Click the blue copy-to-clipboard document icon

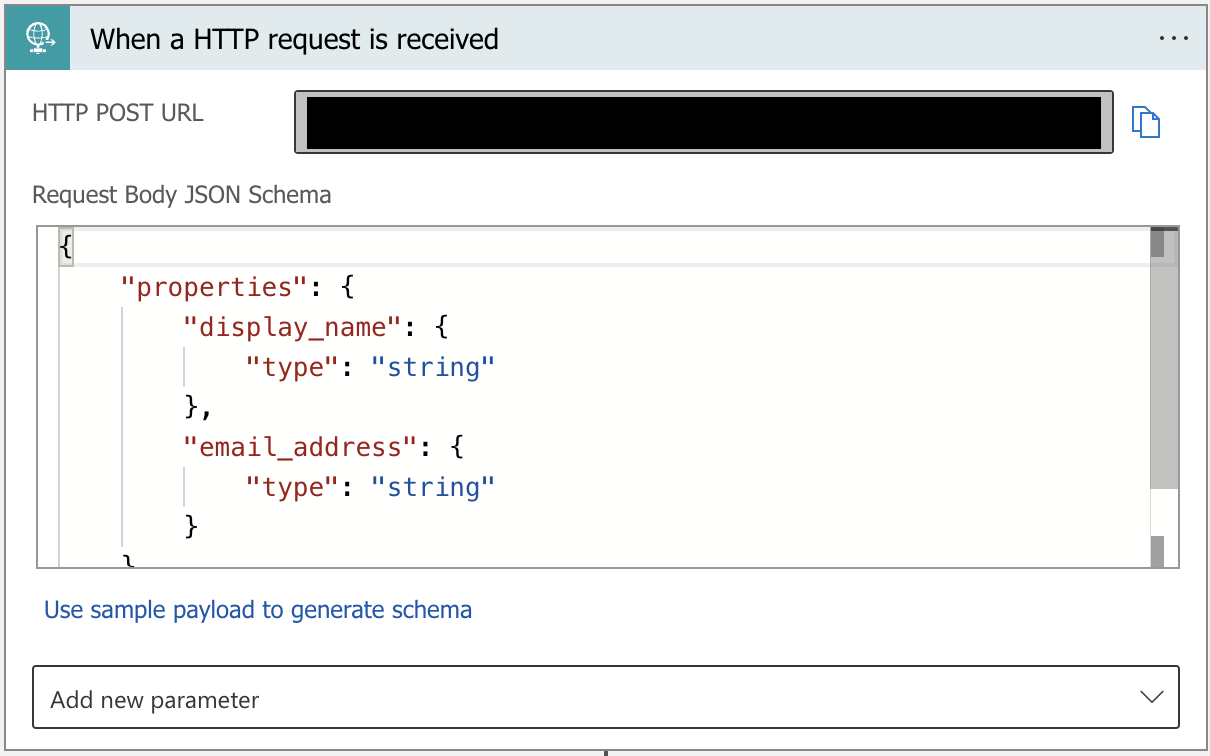[x=1148, y=121]
